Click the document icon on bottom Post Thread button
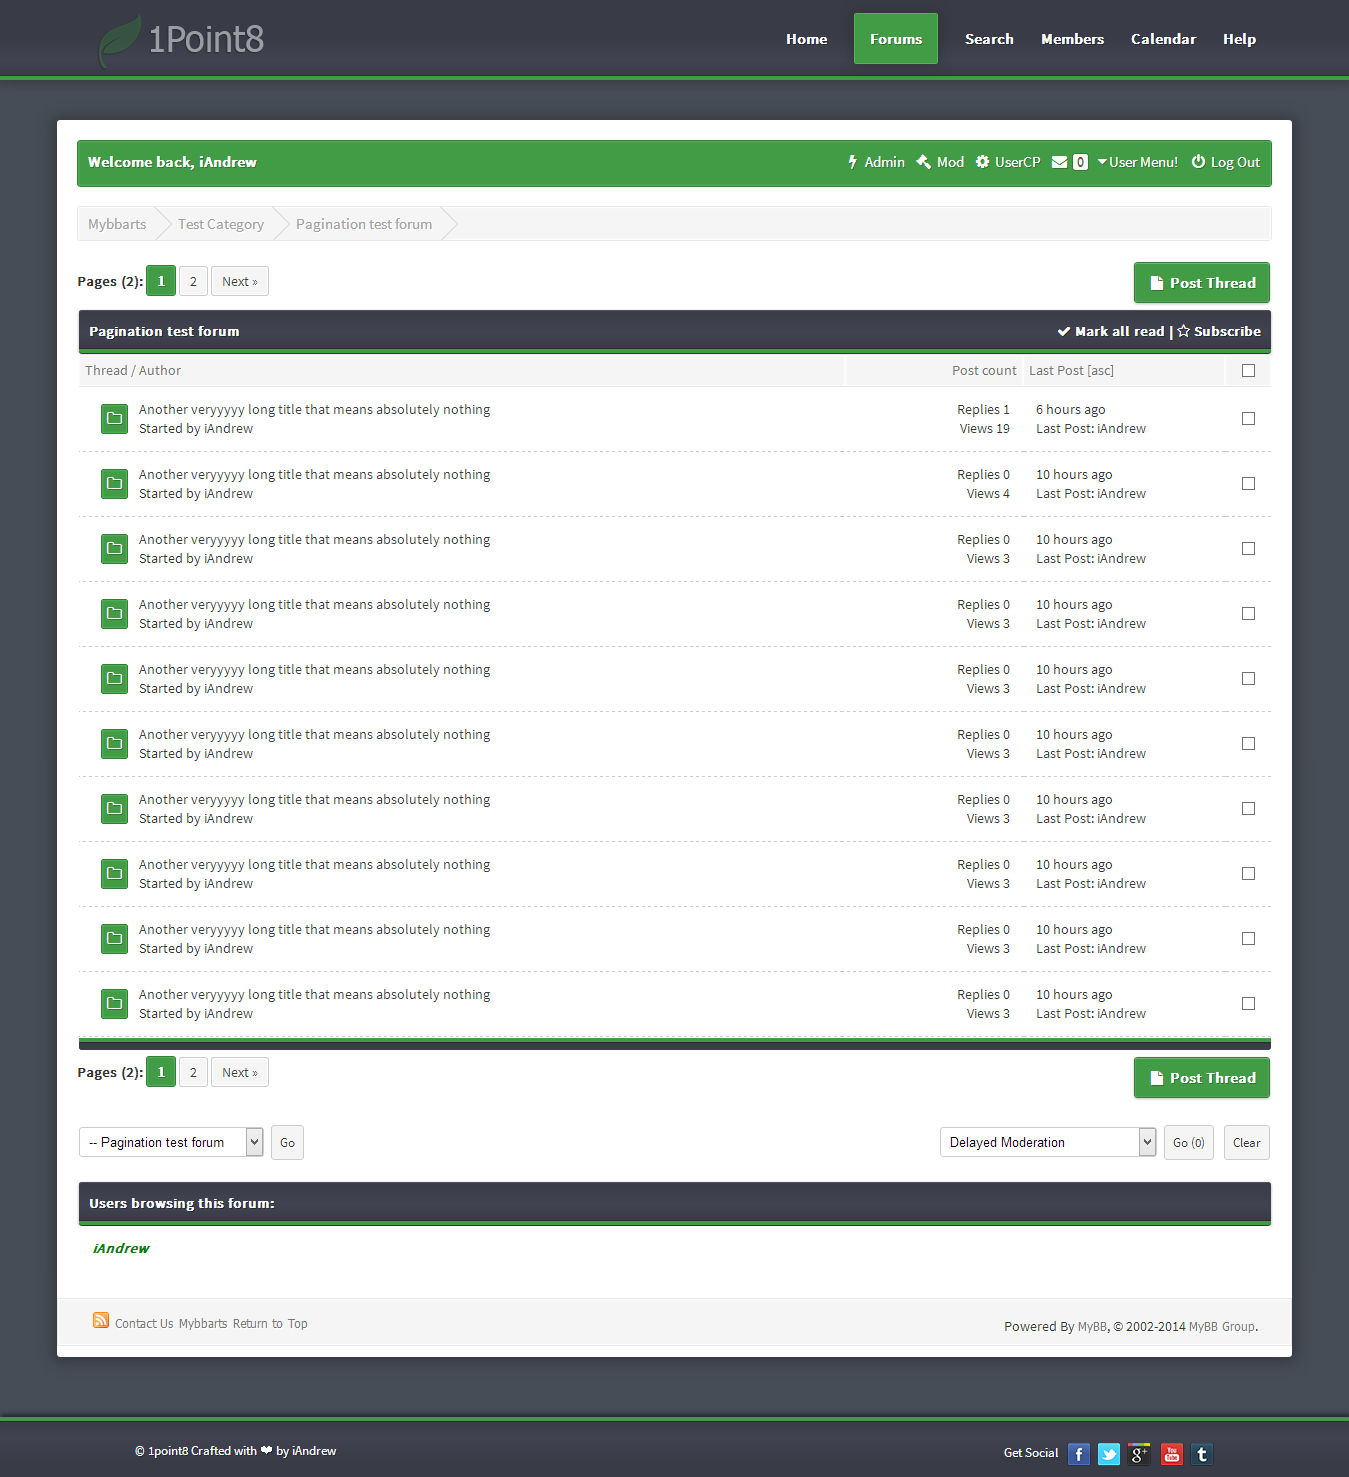 1157,1078
